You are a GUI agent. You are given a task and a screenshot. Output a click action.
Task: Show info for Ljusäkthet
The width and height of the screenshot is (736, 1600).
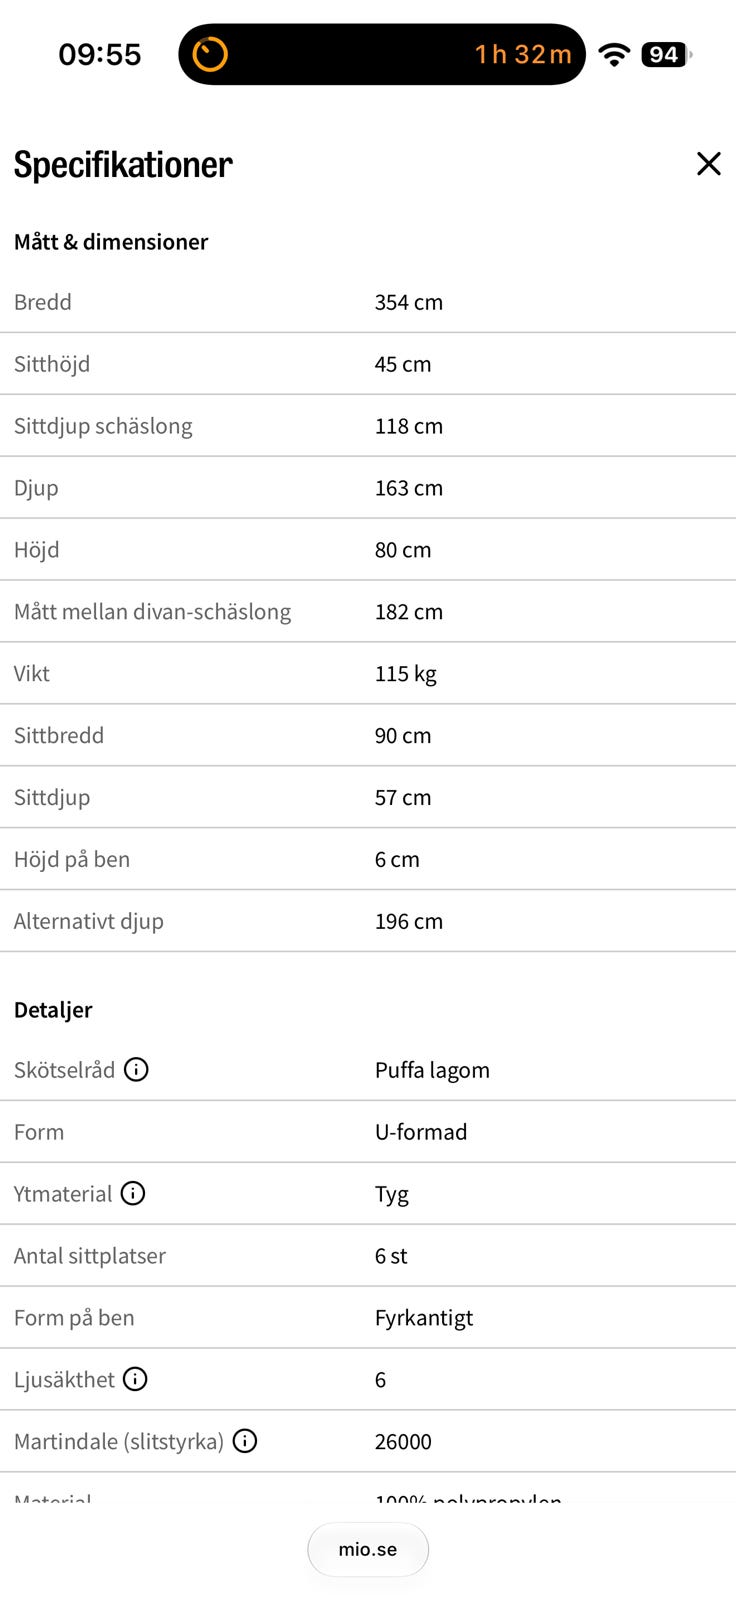[x=135, y=1379]
